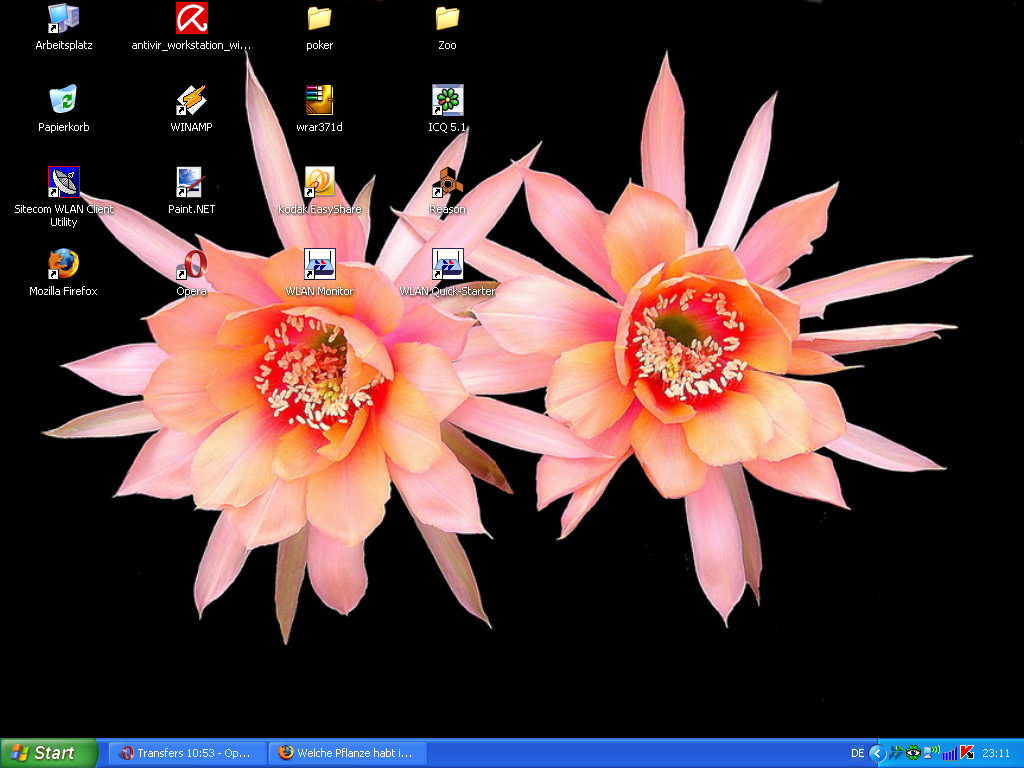Open the DE language bar selector
Image resolution: width=1024 pixels, height=768 pixels.
(857, 753)
